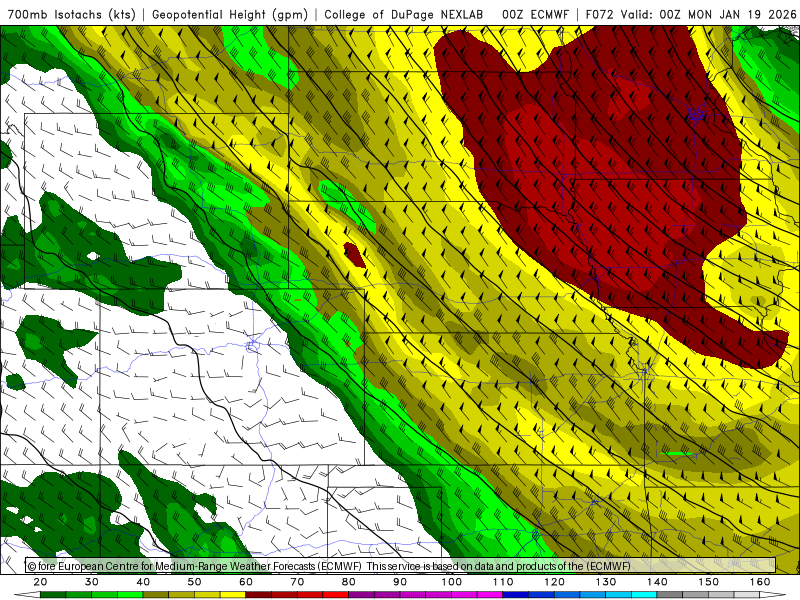Click the legend value 150
The width and height of the screenshot is (800, 600).
coord(709,582)
